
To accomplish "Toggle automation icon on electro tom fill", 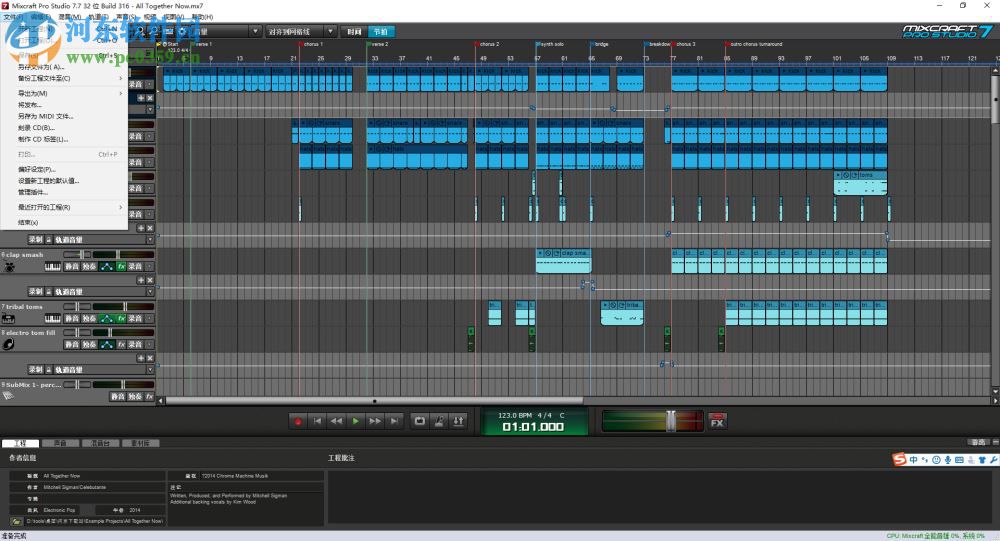I will pos(107,345).
